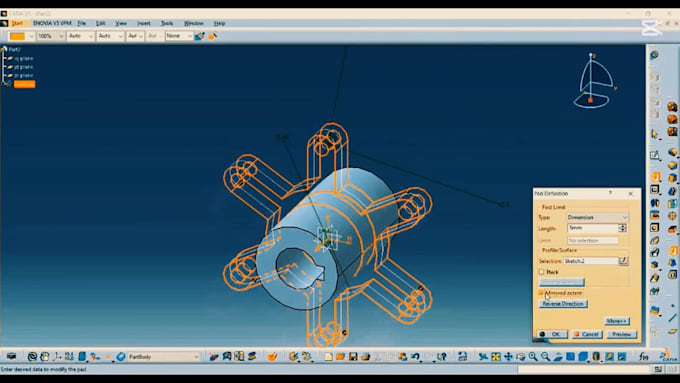The width and height of the screenshot is (680, 383).
Task: Open the File menu
Action: pyautogui.click(x=82, y=23)
